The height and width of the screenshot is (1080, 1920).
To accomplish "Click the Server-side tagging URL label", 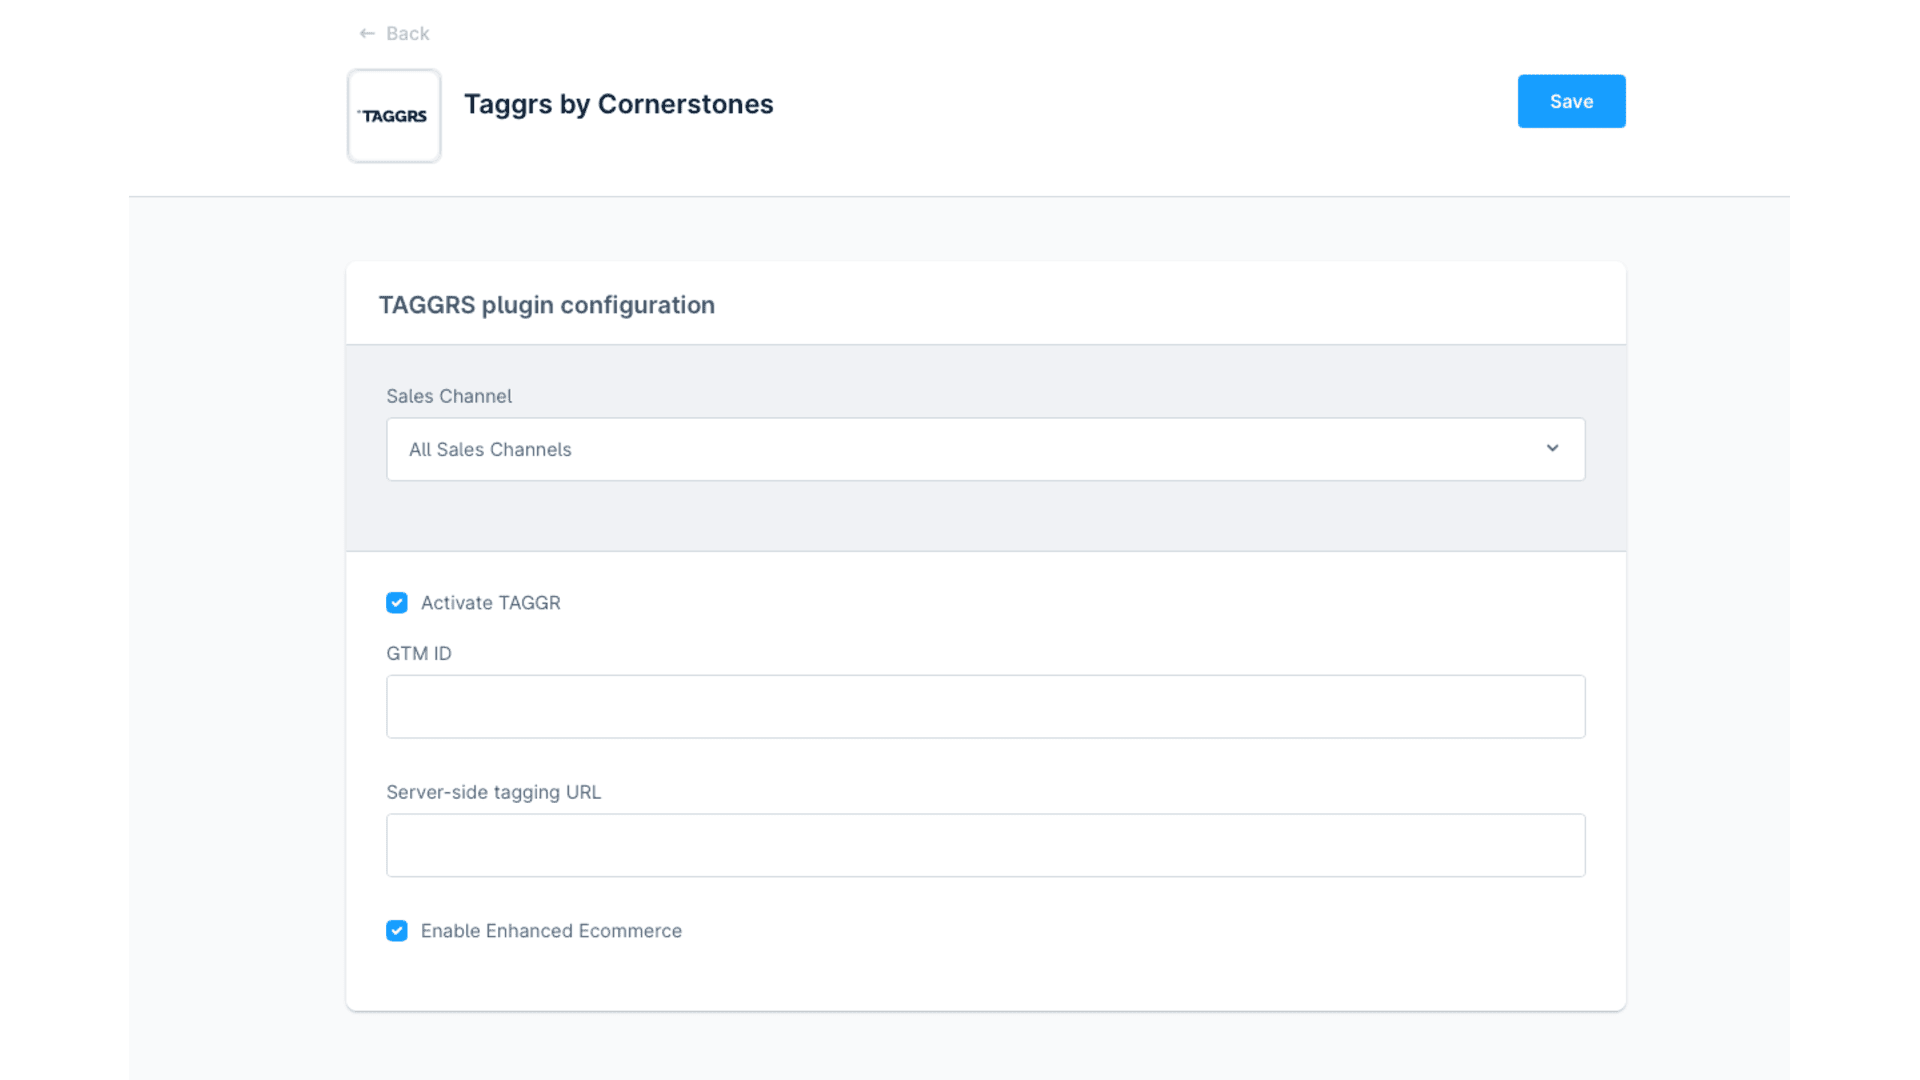I will coord(494,792).
